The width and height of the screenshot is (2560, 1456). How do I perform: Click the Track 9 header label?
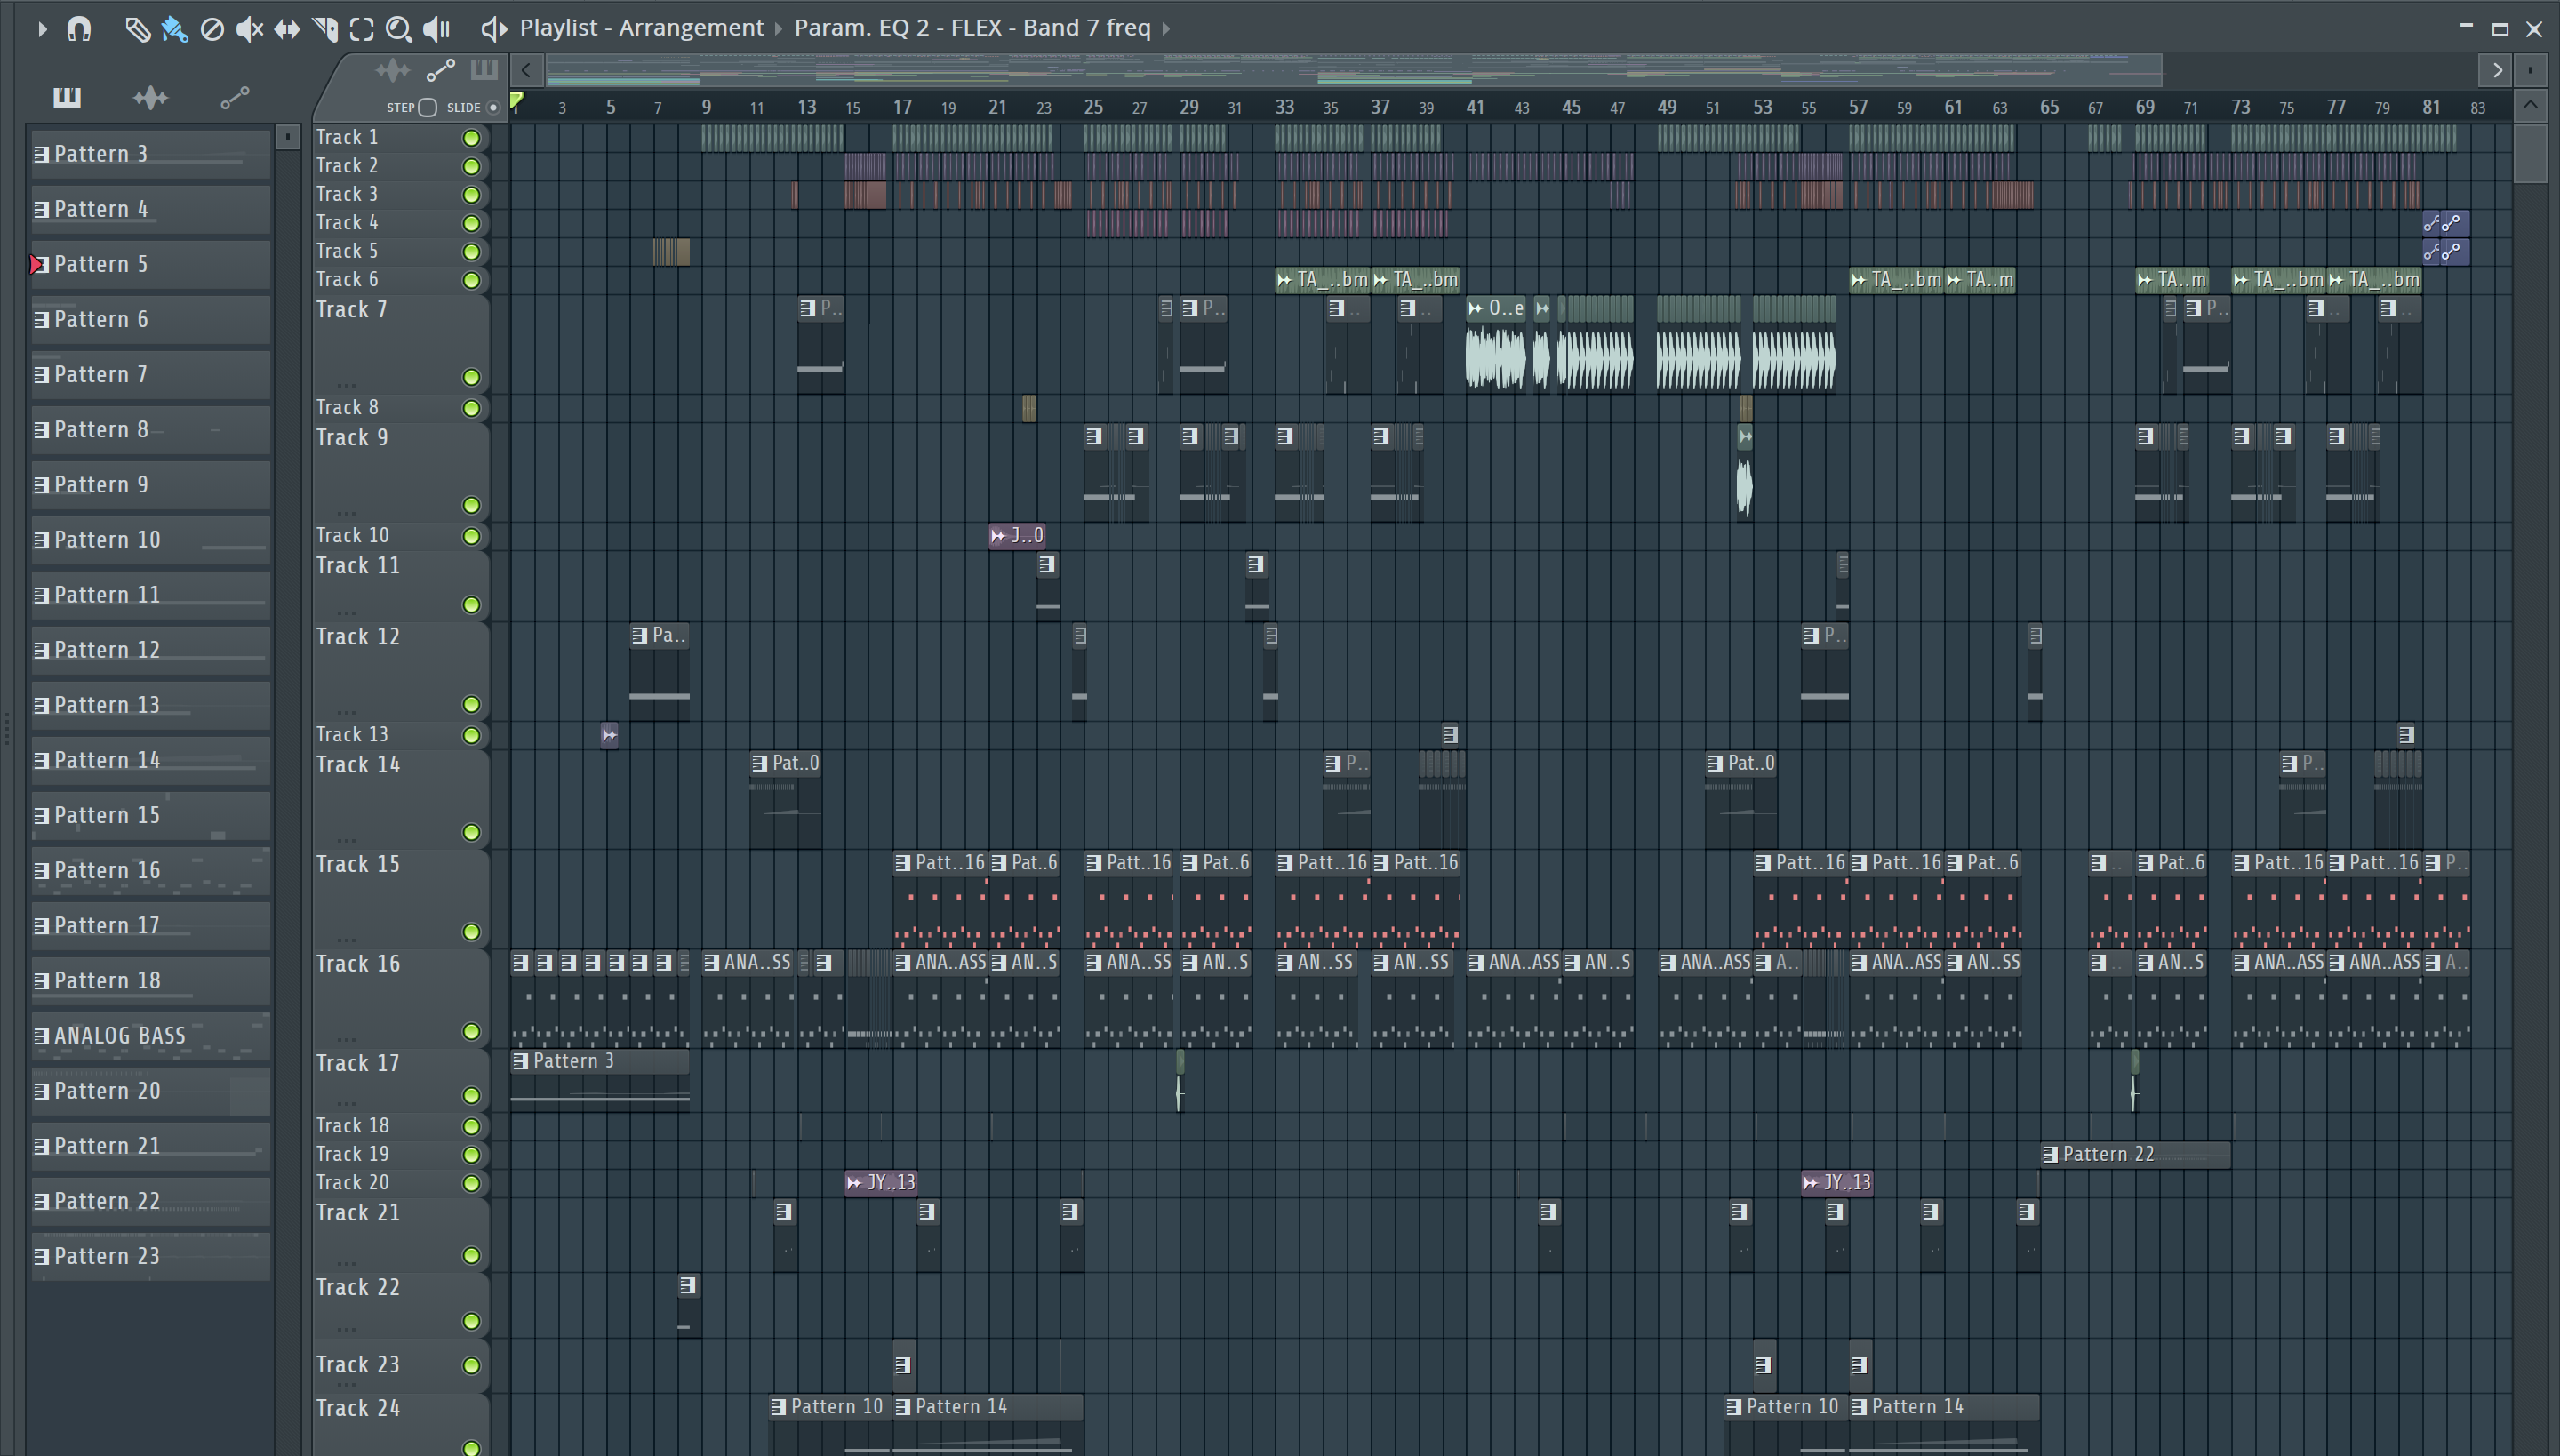pyautogui.click(x=352, y=438)
